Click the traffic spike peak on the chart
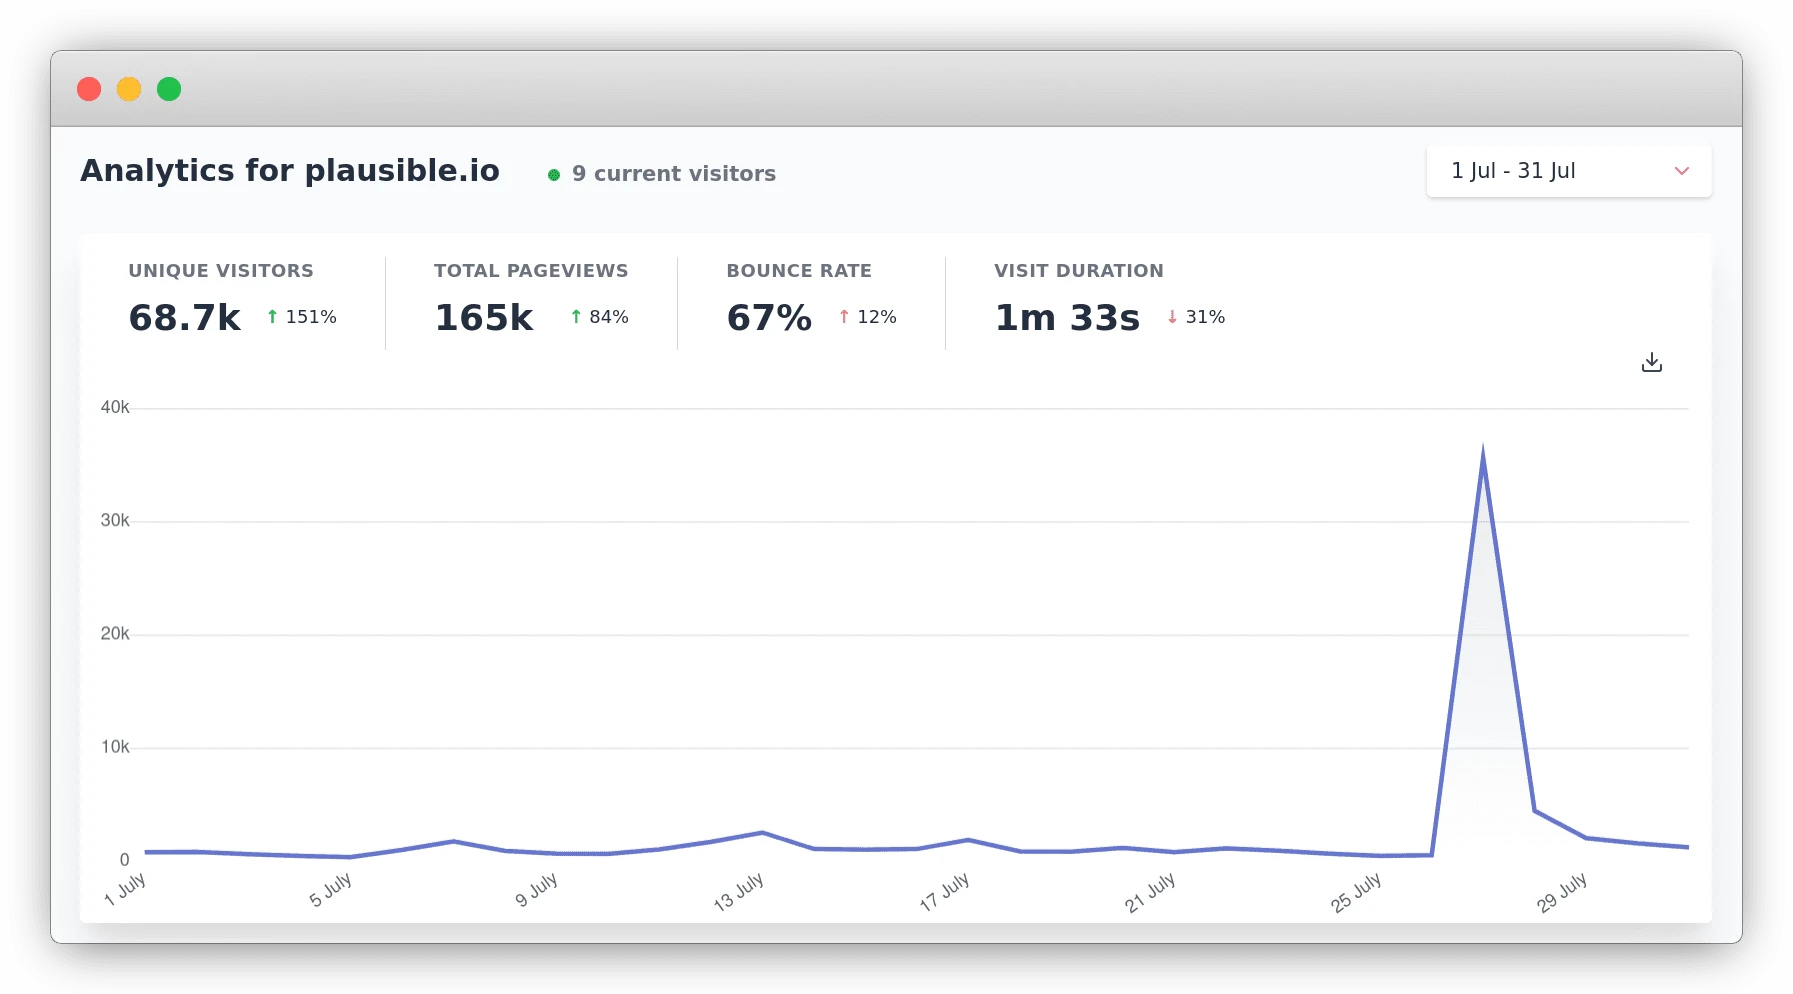The image size is (1793, 994). coord(1482,448)
